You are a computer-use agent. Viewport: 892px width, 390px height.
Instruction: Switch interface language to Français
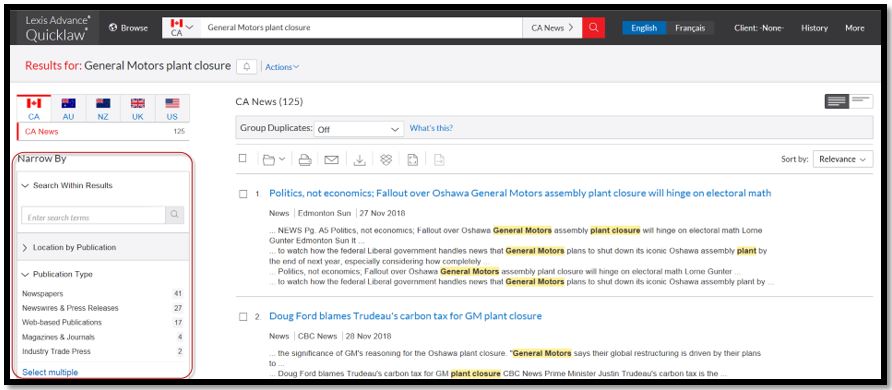pyautogui.click(x=690, y=28)
